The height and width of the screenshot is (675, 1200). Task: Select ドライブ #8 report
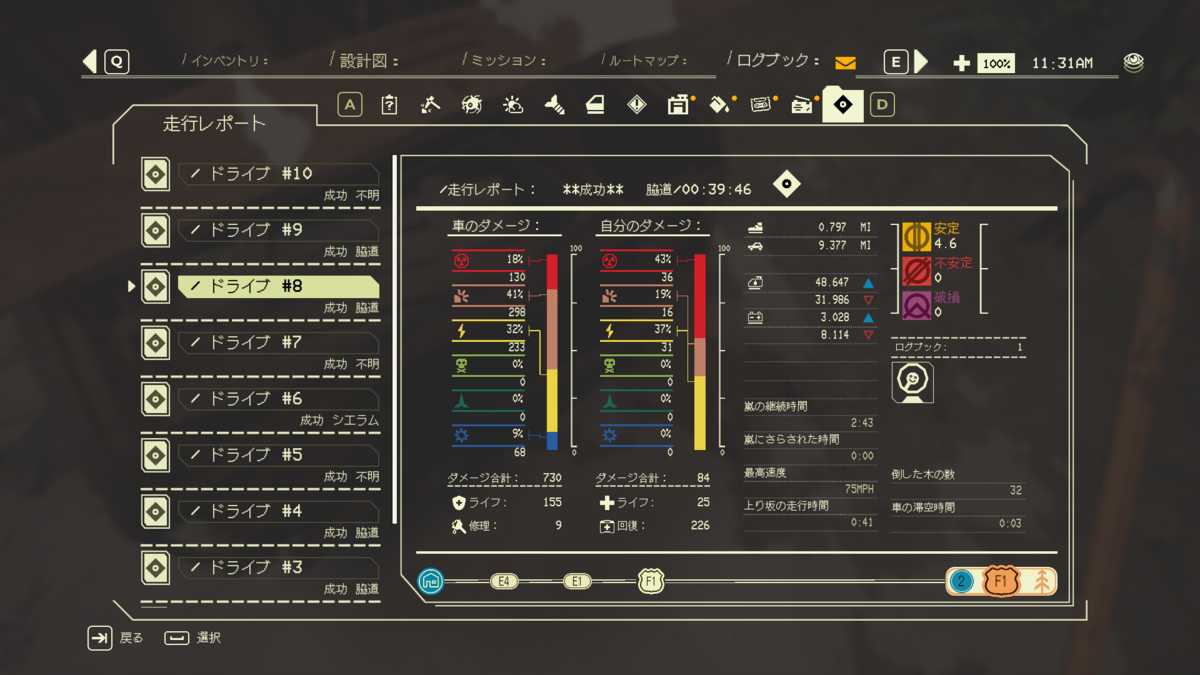[279, 286]
